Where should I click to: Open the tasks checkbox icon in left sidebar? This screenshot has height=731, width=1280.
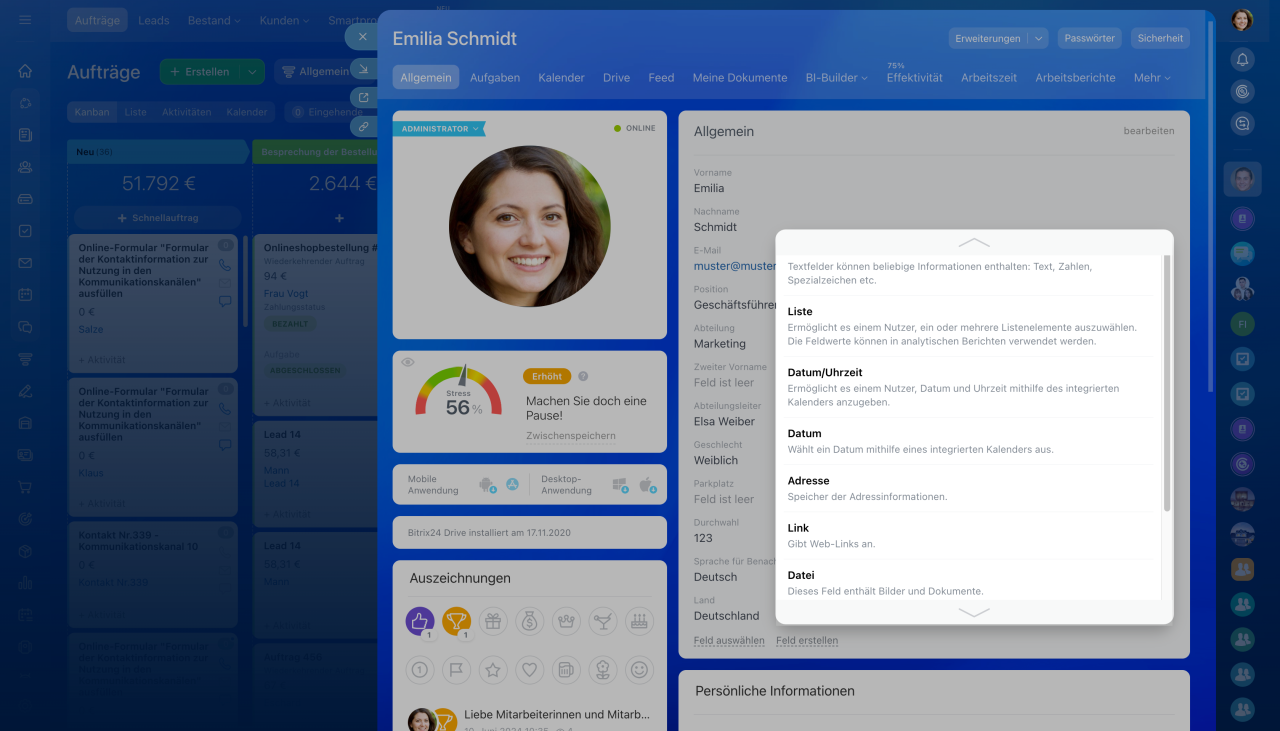25,231
